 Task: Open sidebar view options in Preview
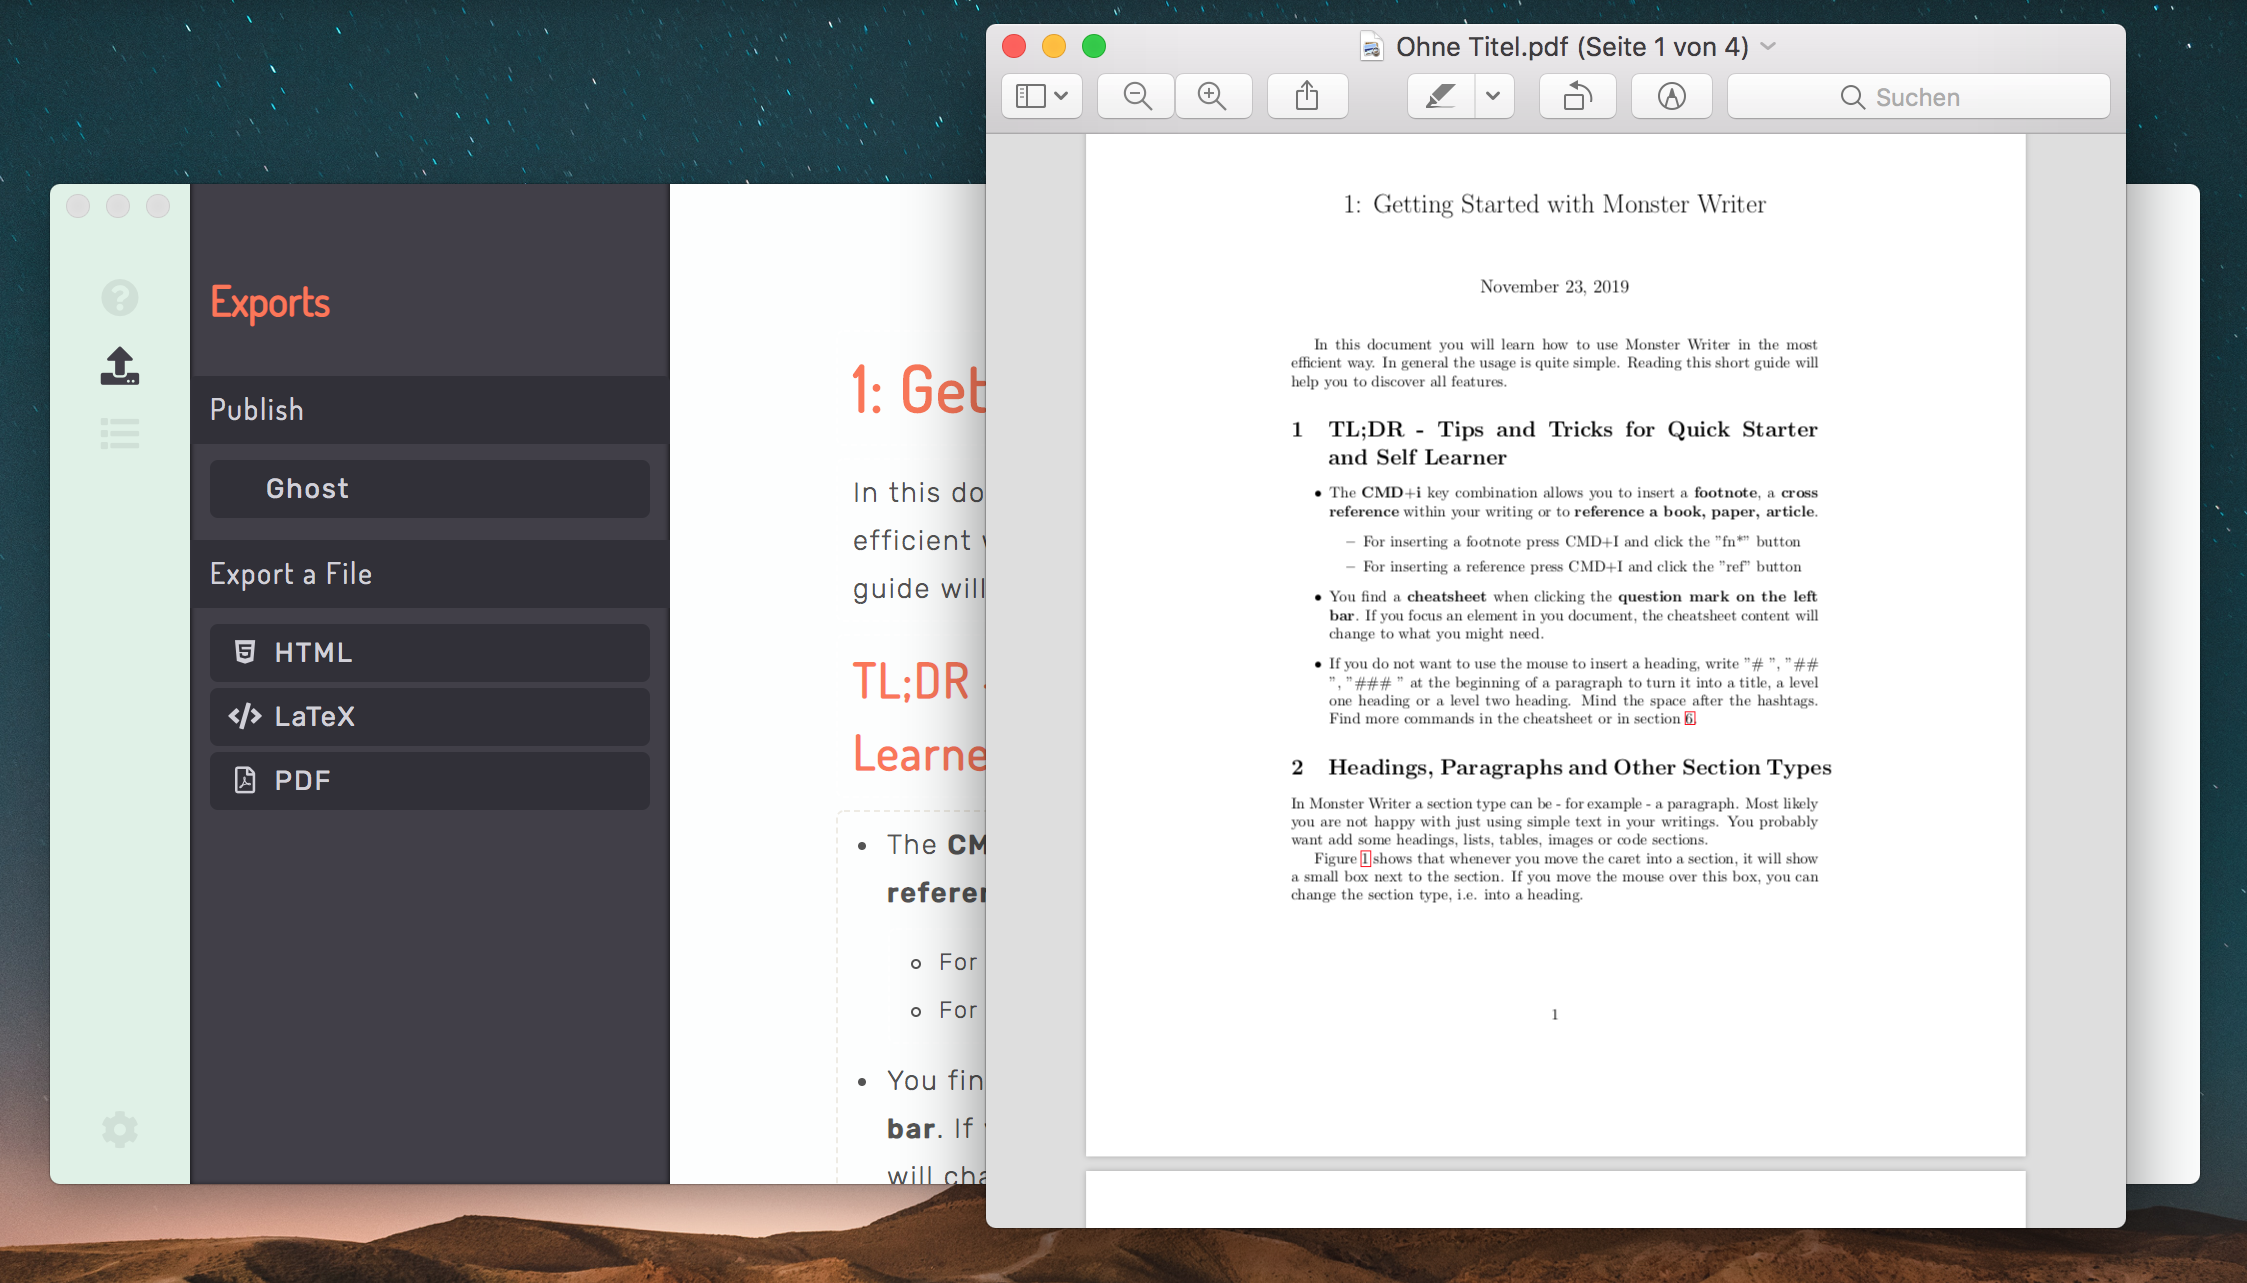[x=1042, y=96]
